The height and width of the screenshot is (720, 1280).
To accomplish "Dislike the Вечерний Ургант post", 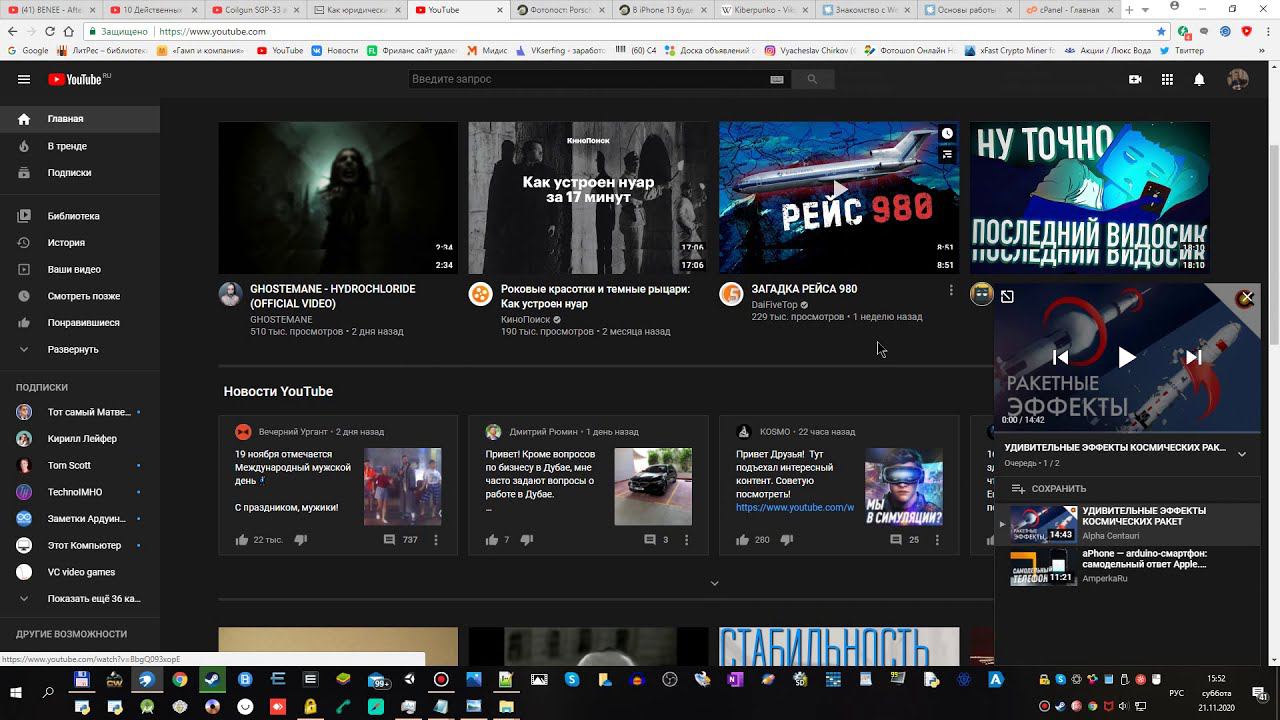I will (x=301, y=540).
